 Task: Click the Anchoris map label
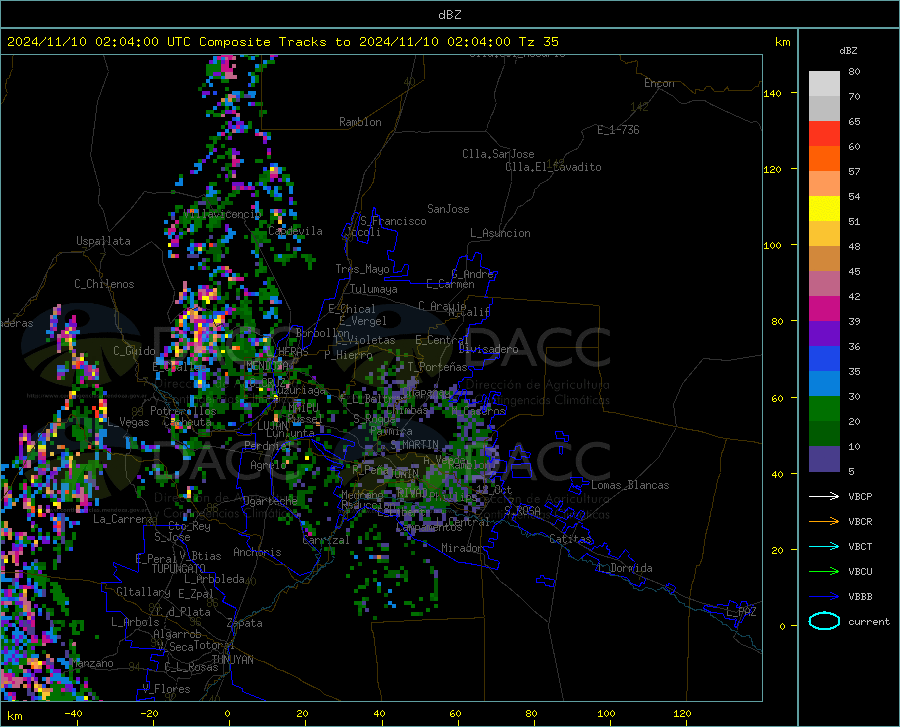click(257, 552)
